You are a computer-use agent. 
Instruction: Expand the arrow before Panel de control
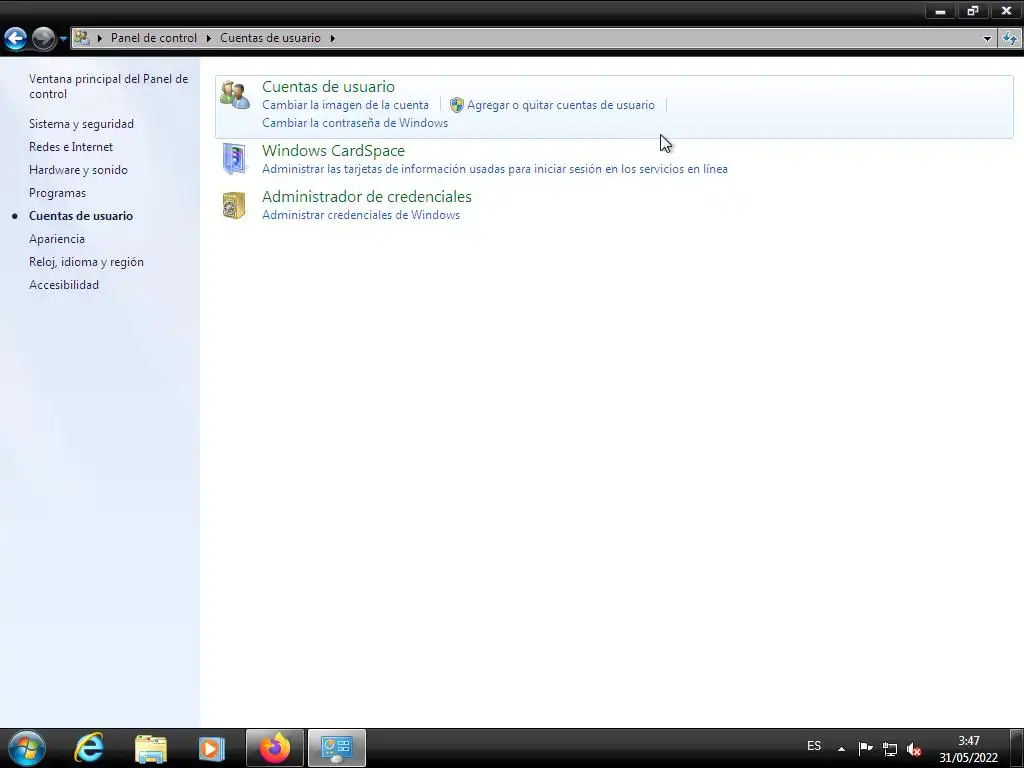pos(100,38)
